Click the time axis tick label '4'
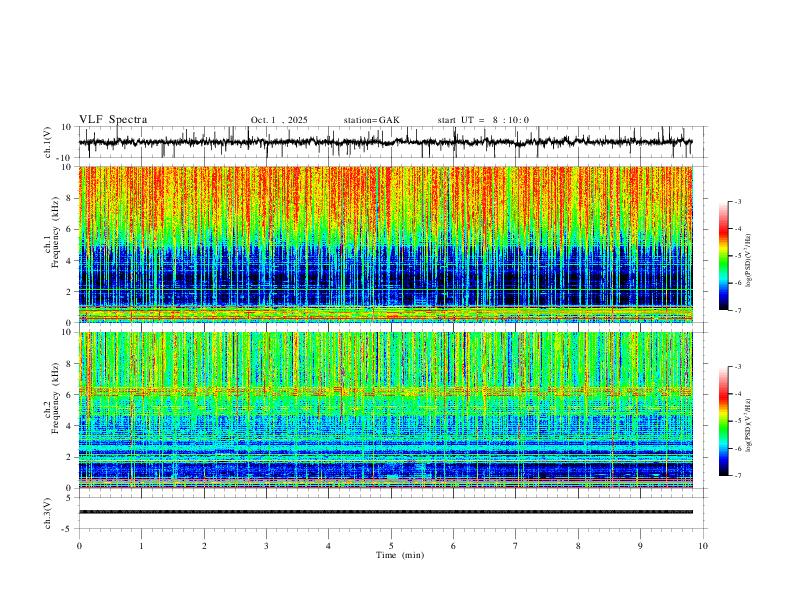The image size is (792, 612). (x=328, y=546)
